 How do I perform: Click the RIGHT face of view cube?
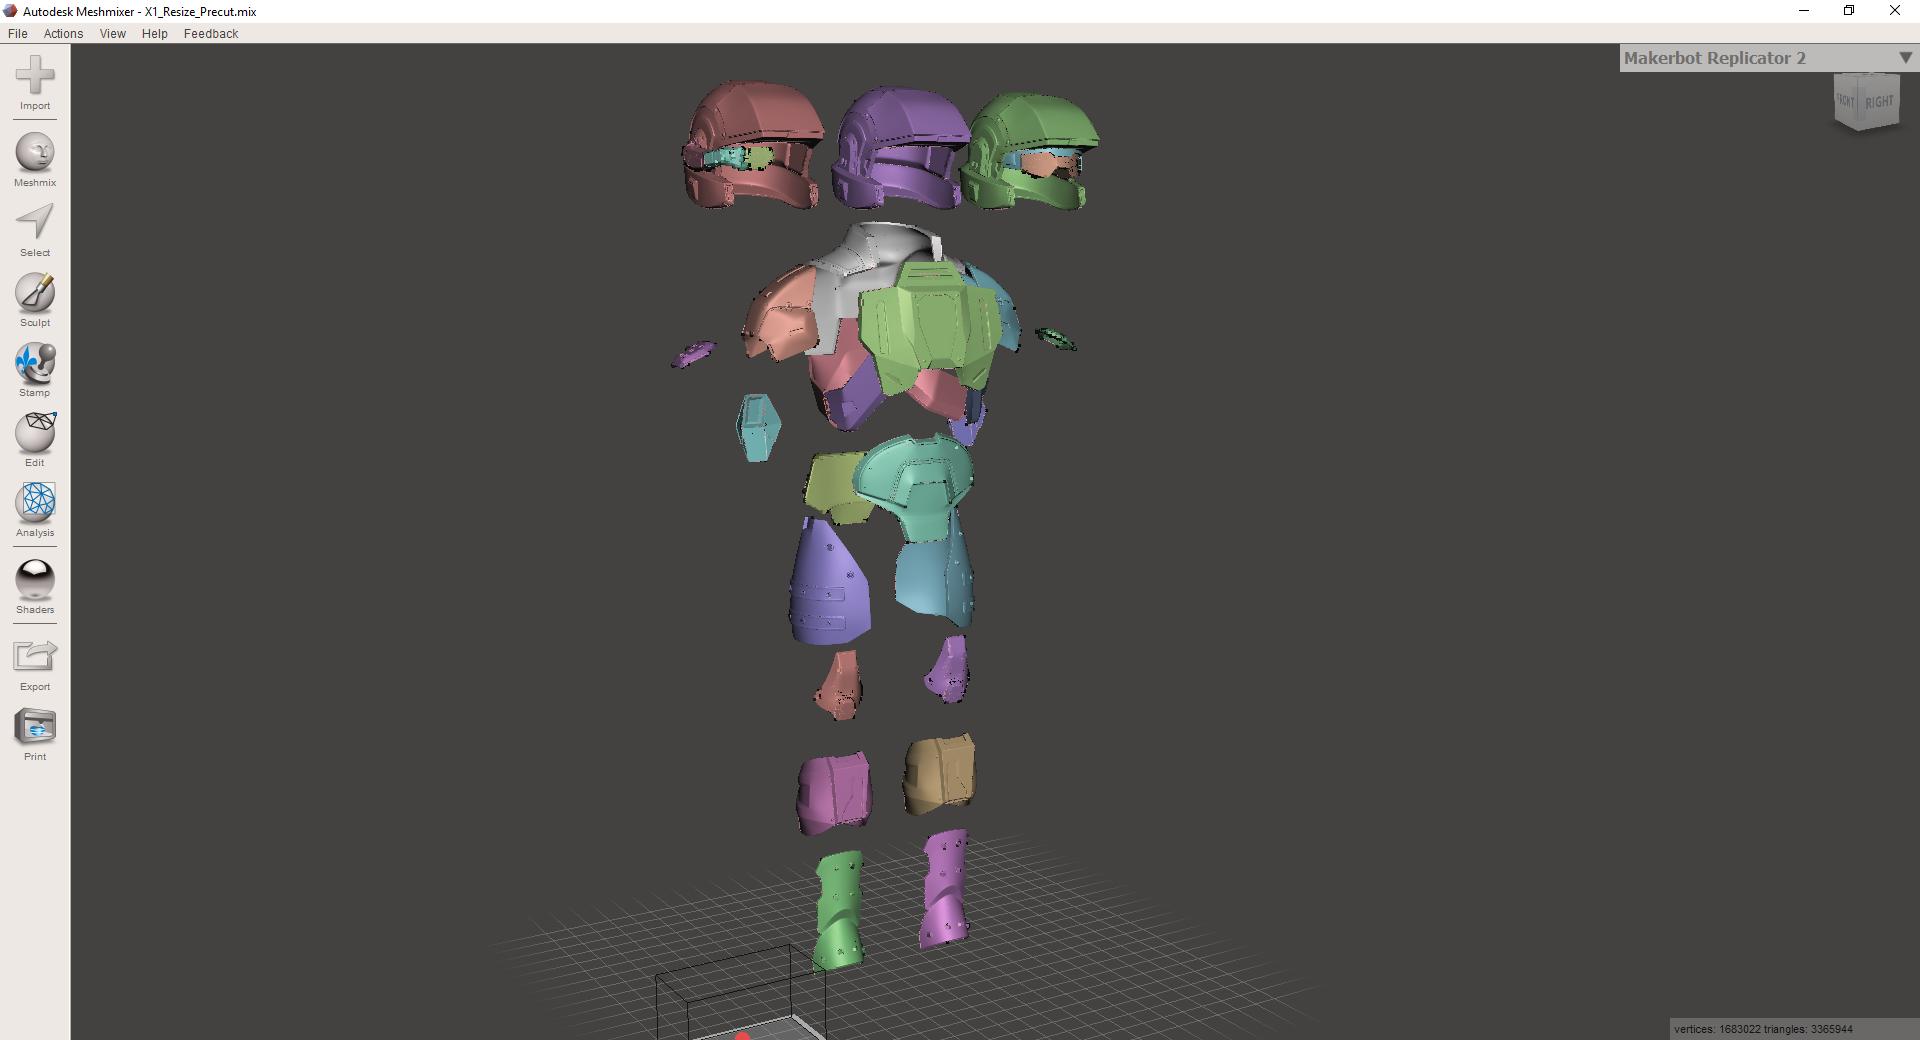click(1879, 102)
